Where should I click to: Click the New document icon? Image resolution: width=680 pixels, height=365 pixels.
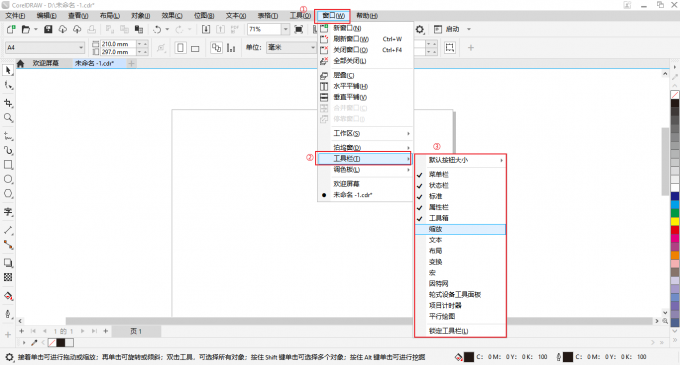click(x=11, y=29)
